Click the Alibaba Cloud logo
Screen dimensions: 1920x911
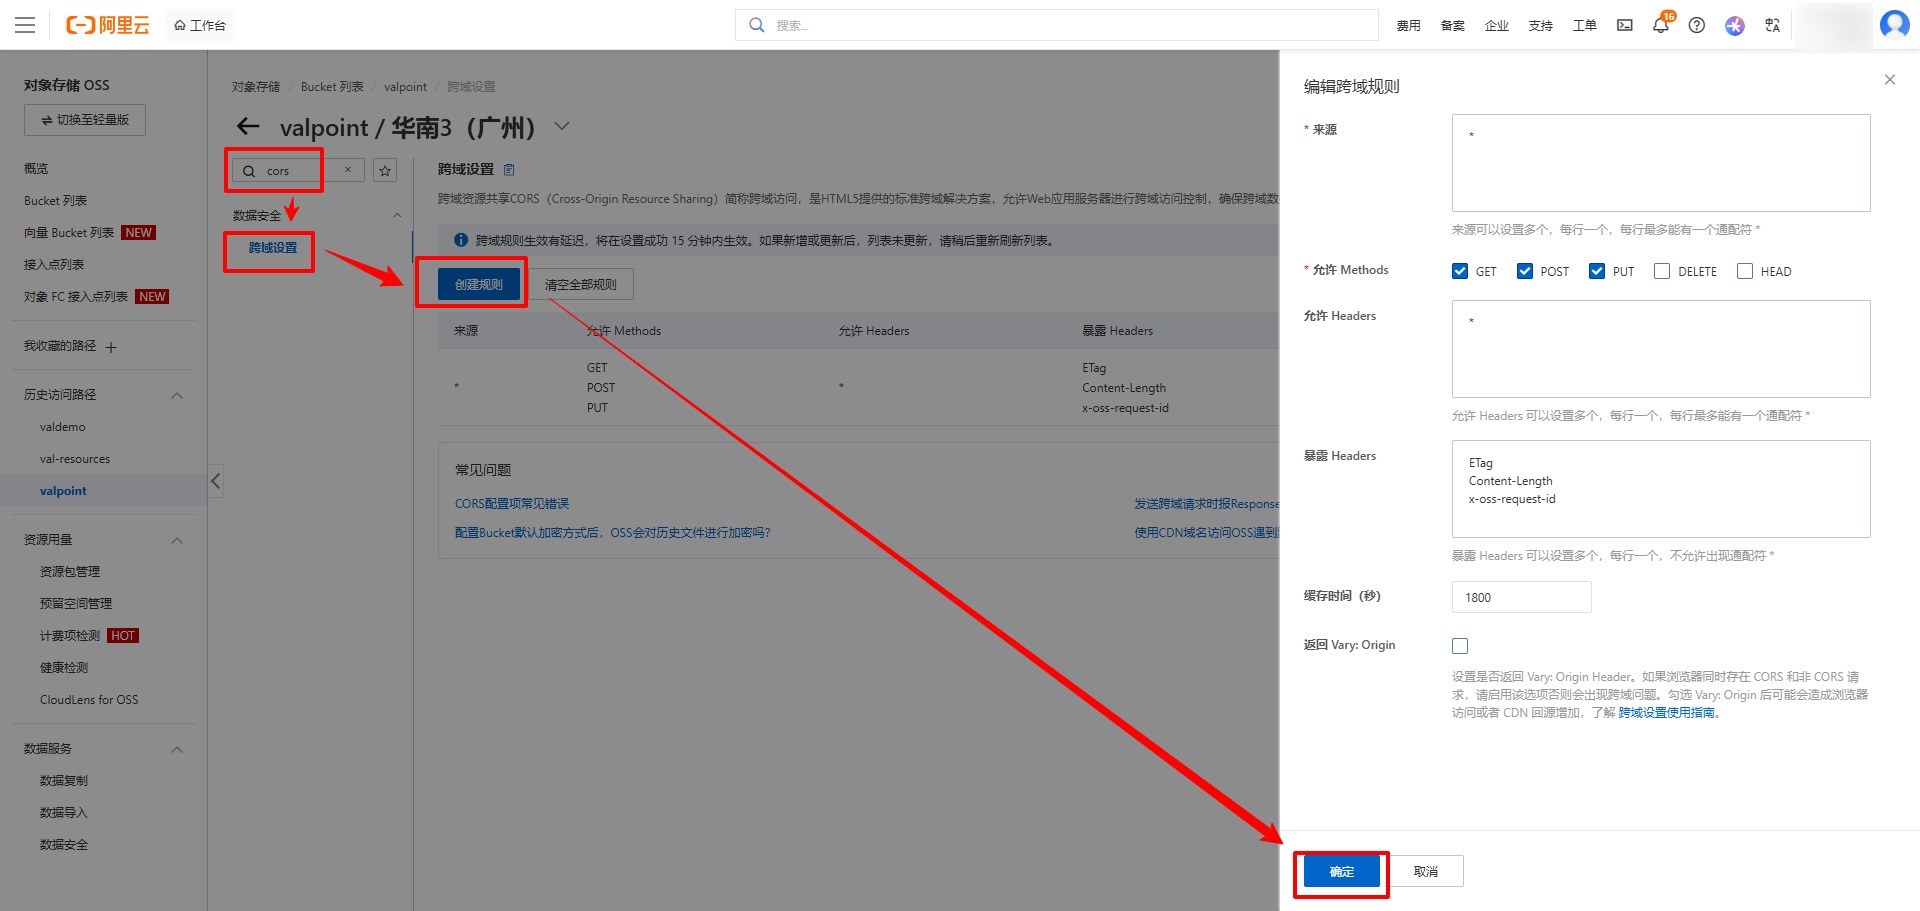coord(107,25)
